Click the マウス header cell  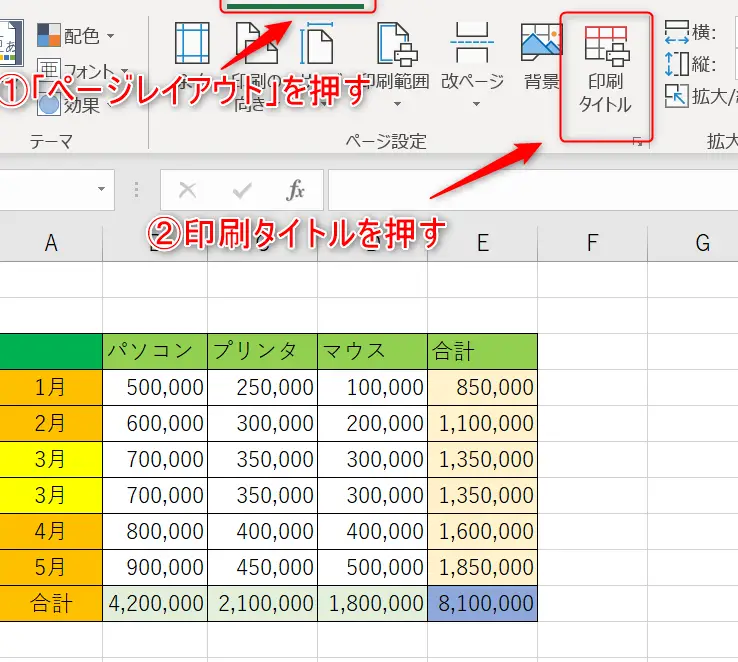372,351
